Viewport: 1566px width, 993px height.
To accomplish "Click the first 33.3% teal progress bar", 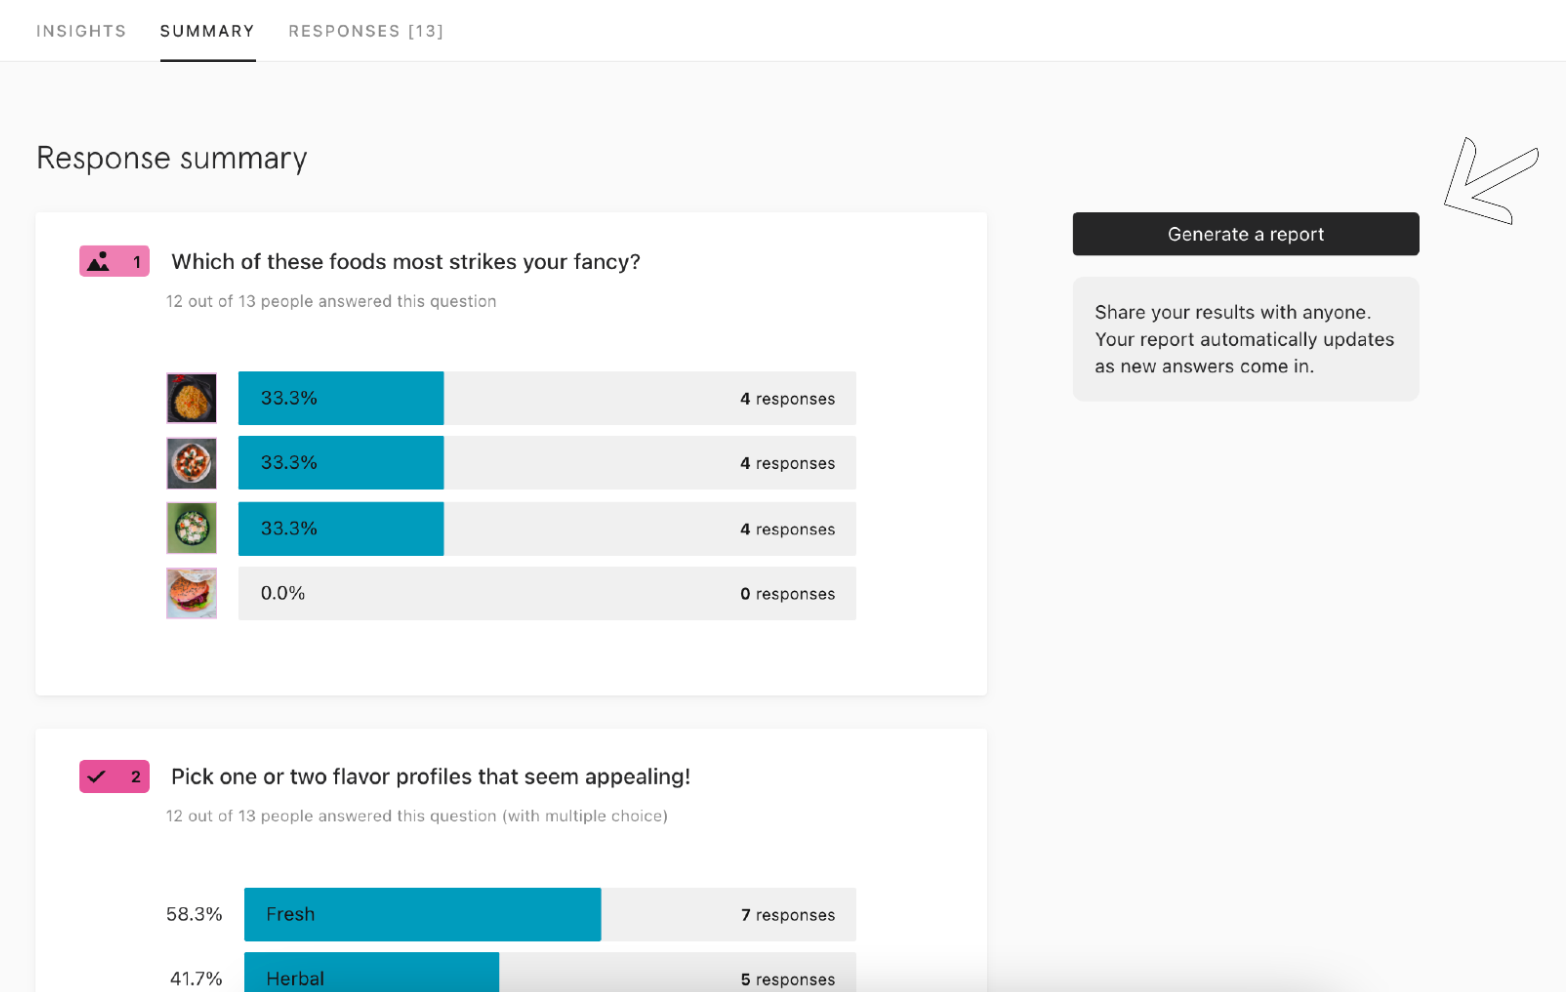I will click(340, 397).
